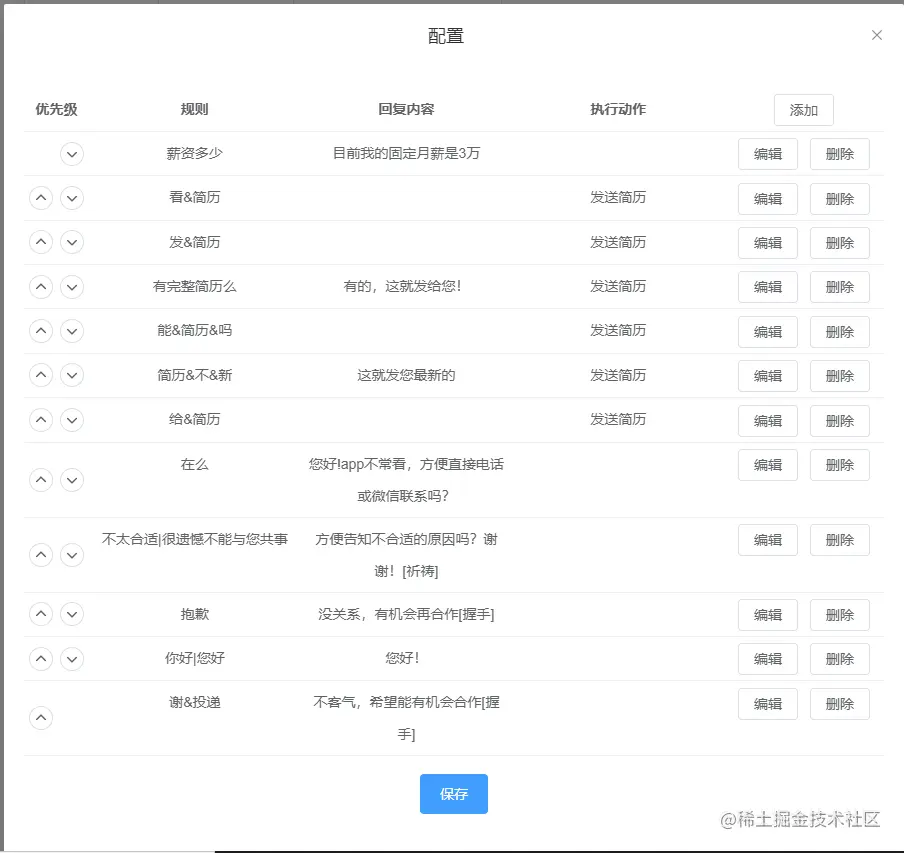The image size is (904, 853).
Task: Move 有完整简历么 rule down one row
Action: (72, 286)
